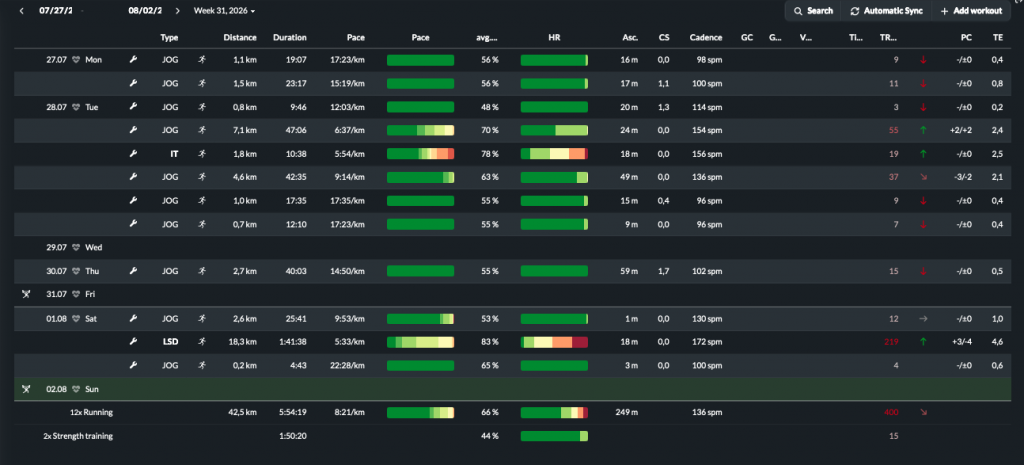Viewport: 1024px width, 465px height.
Task: Go to previous week with left chevron
Action: (x=22, y=11)
